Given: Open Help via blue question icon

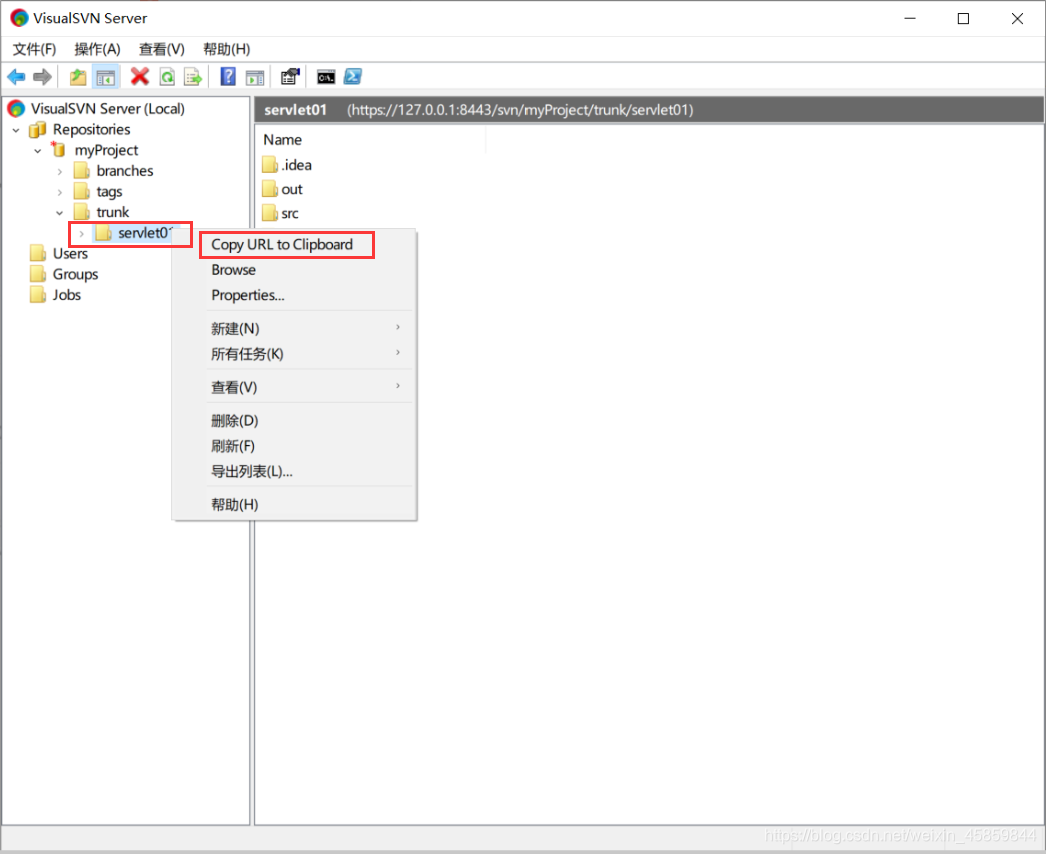Looking at the screenshot, I should (x=228, y=77).
